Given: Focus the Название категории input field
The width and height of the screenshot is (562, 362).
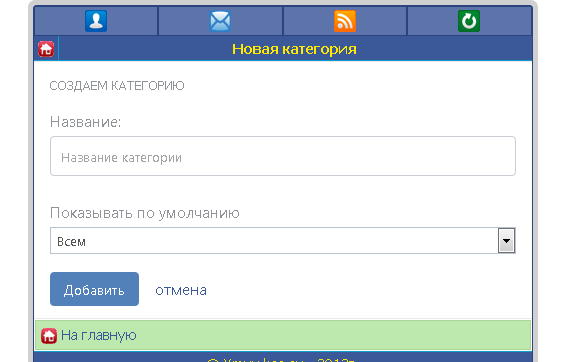Looking at the screenshot, I should tap(283, 156).
